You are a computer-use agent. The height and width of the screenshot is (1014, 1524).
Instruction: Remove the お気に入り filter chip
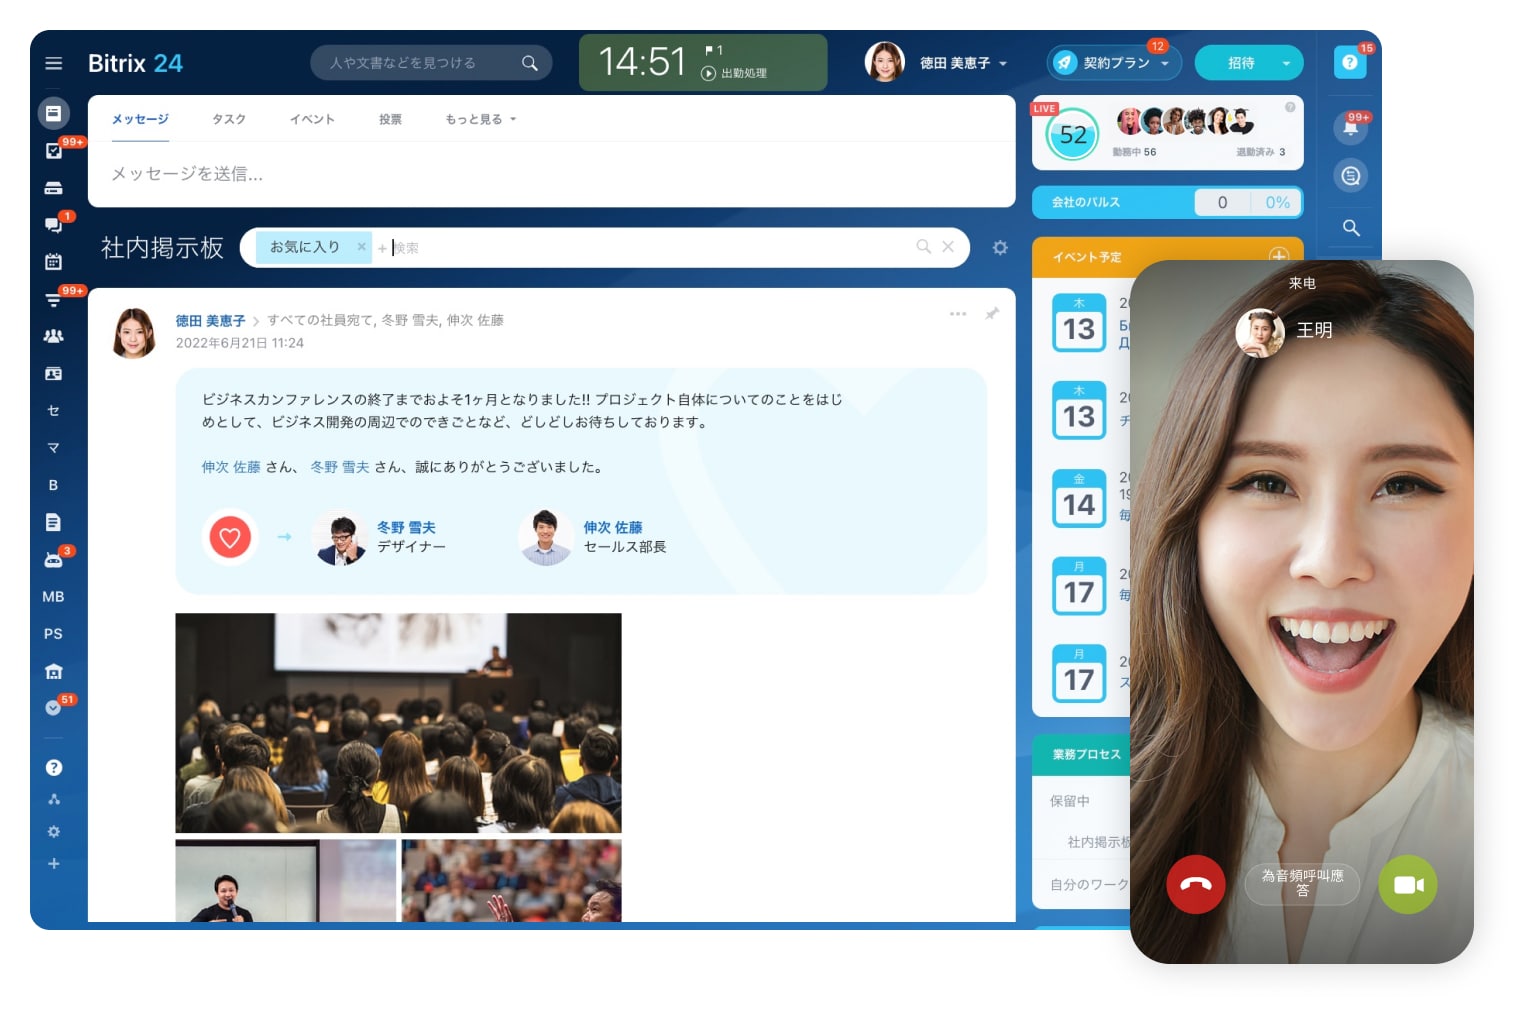click(x=361, y=247)
